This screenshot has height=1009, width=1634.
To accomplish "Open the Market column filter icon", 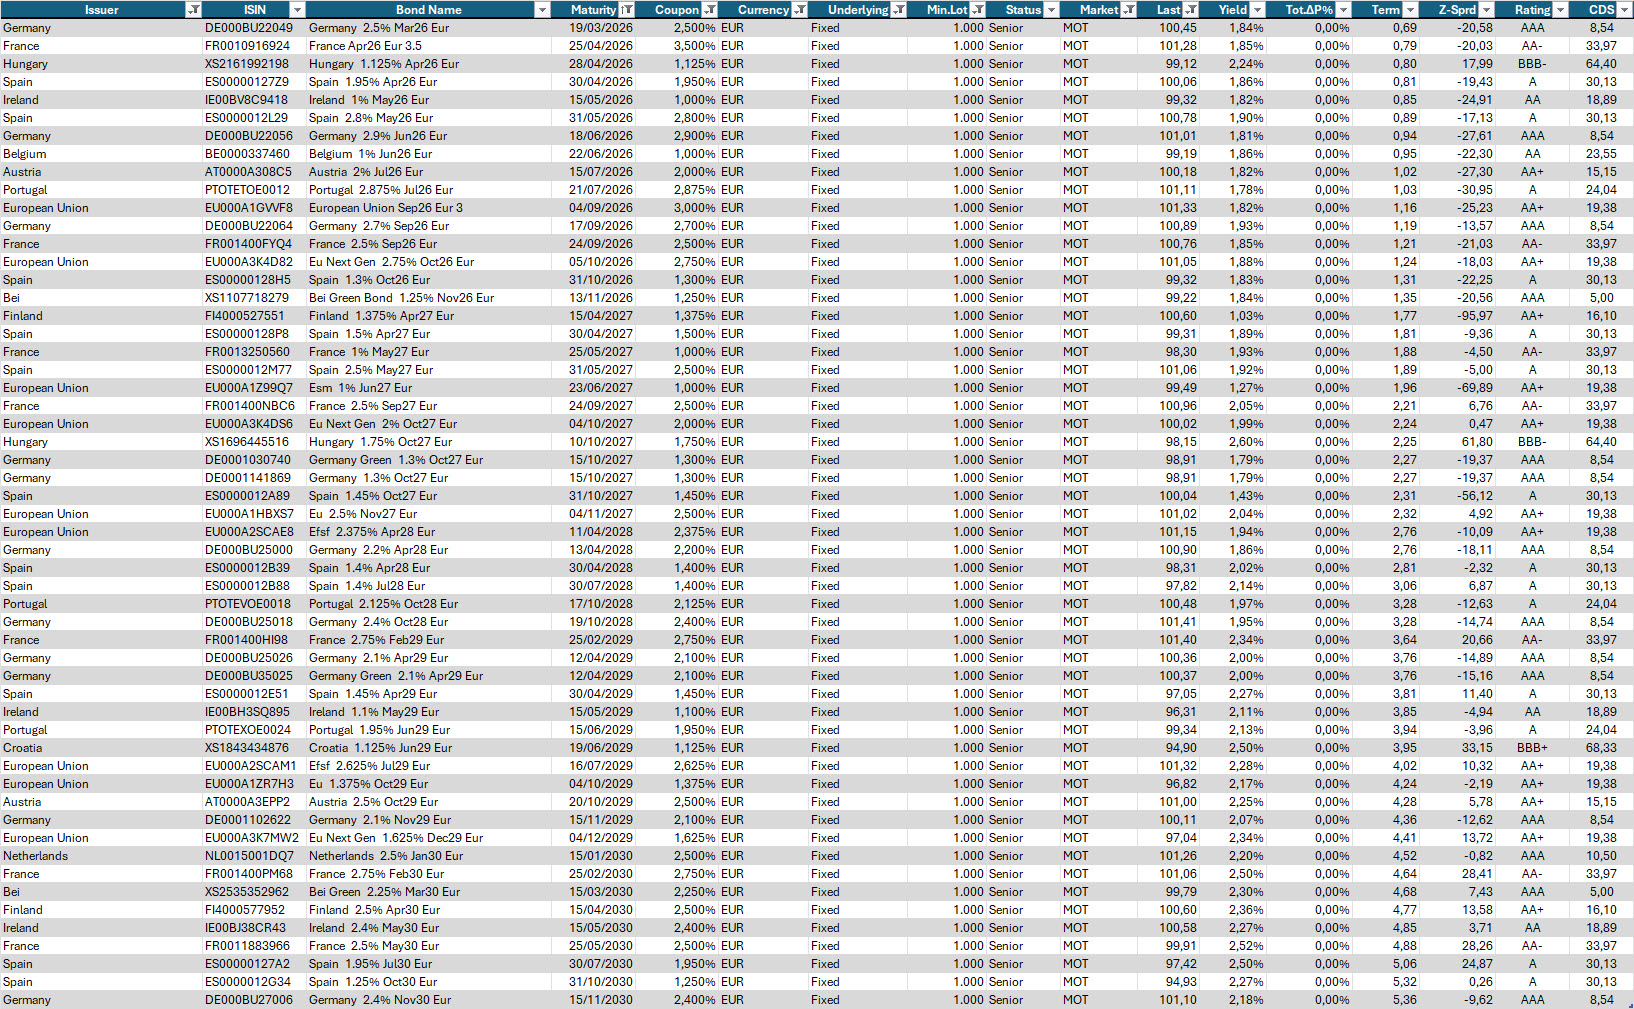I will pyautogui.click(x=1129, y=10).
